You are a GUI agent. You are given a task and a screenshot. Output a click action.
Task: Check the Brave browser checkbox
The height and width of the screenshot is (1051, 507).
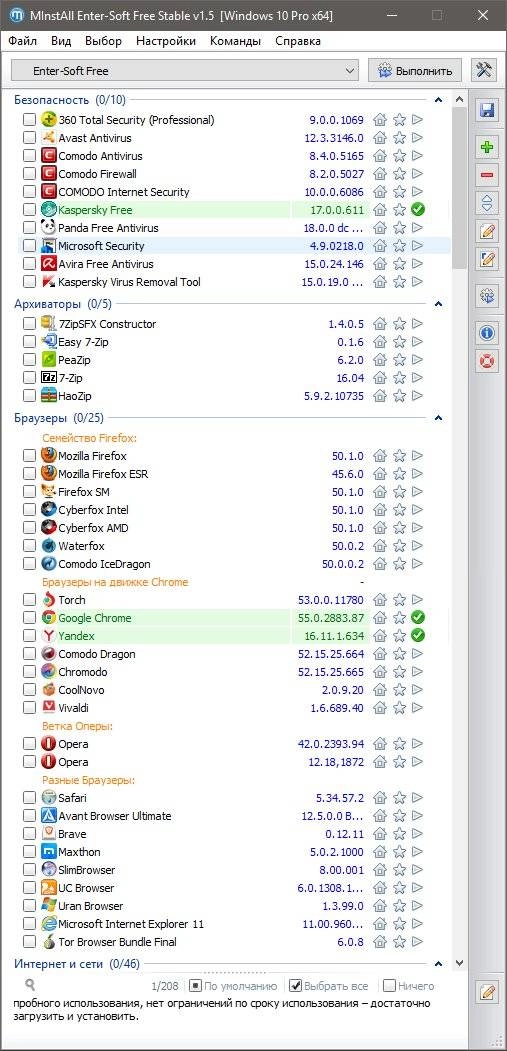[x=29, y=834]
